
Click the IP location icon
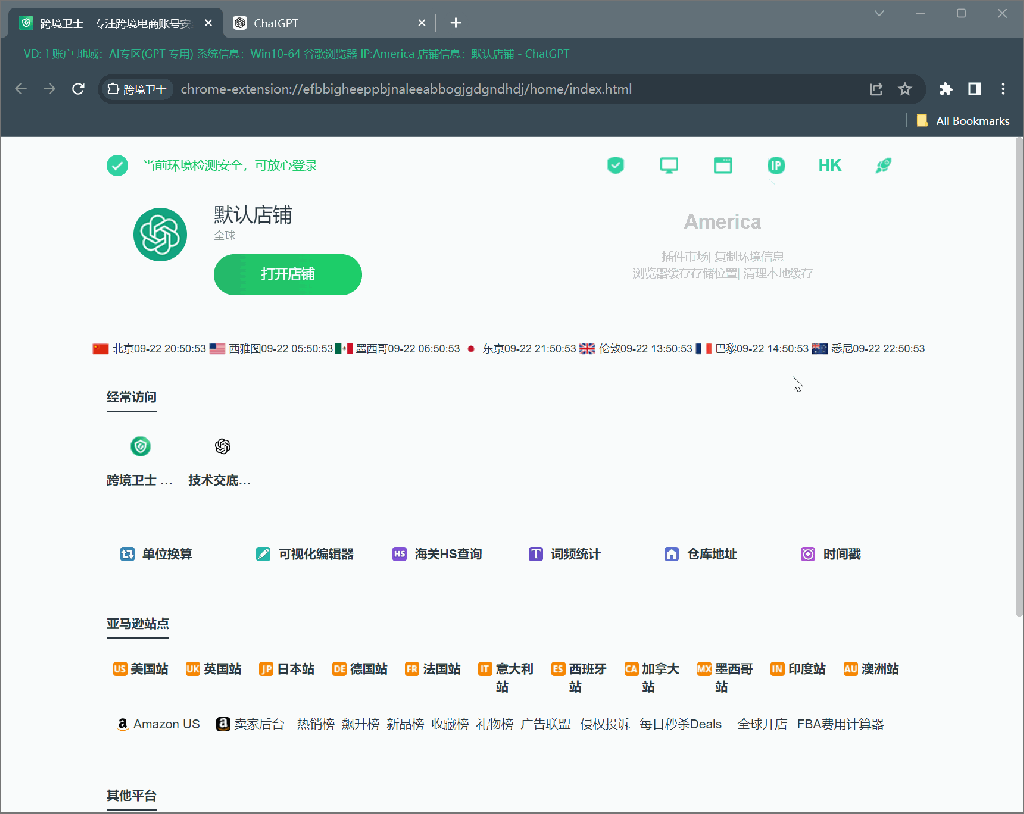776,166
